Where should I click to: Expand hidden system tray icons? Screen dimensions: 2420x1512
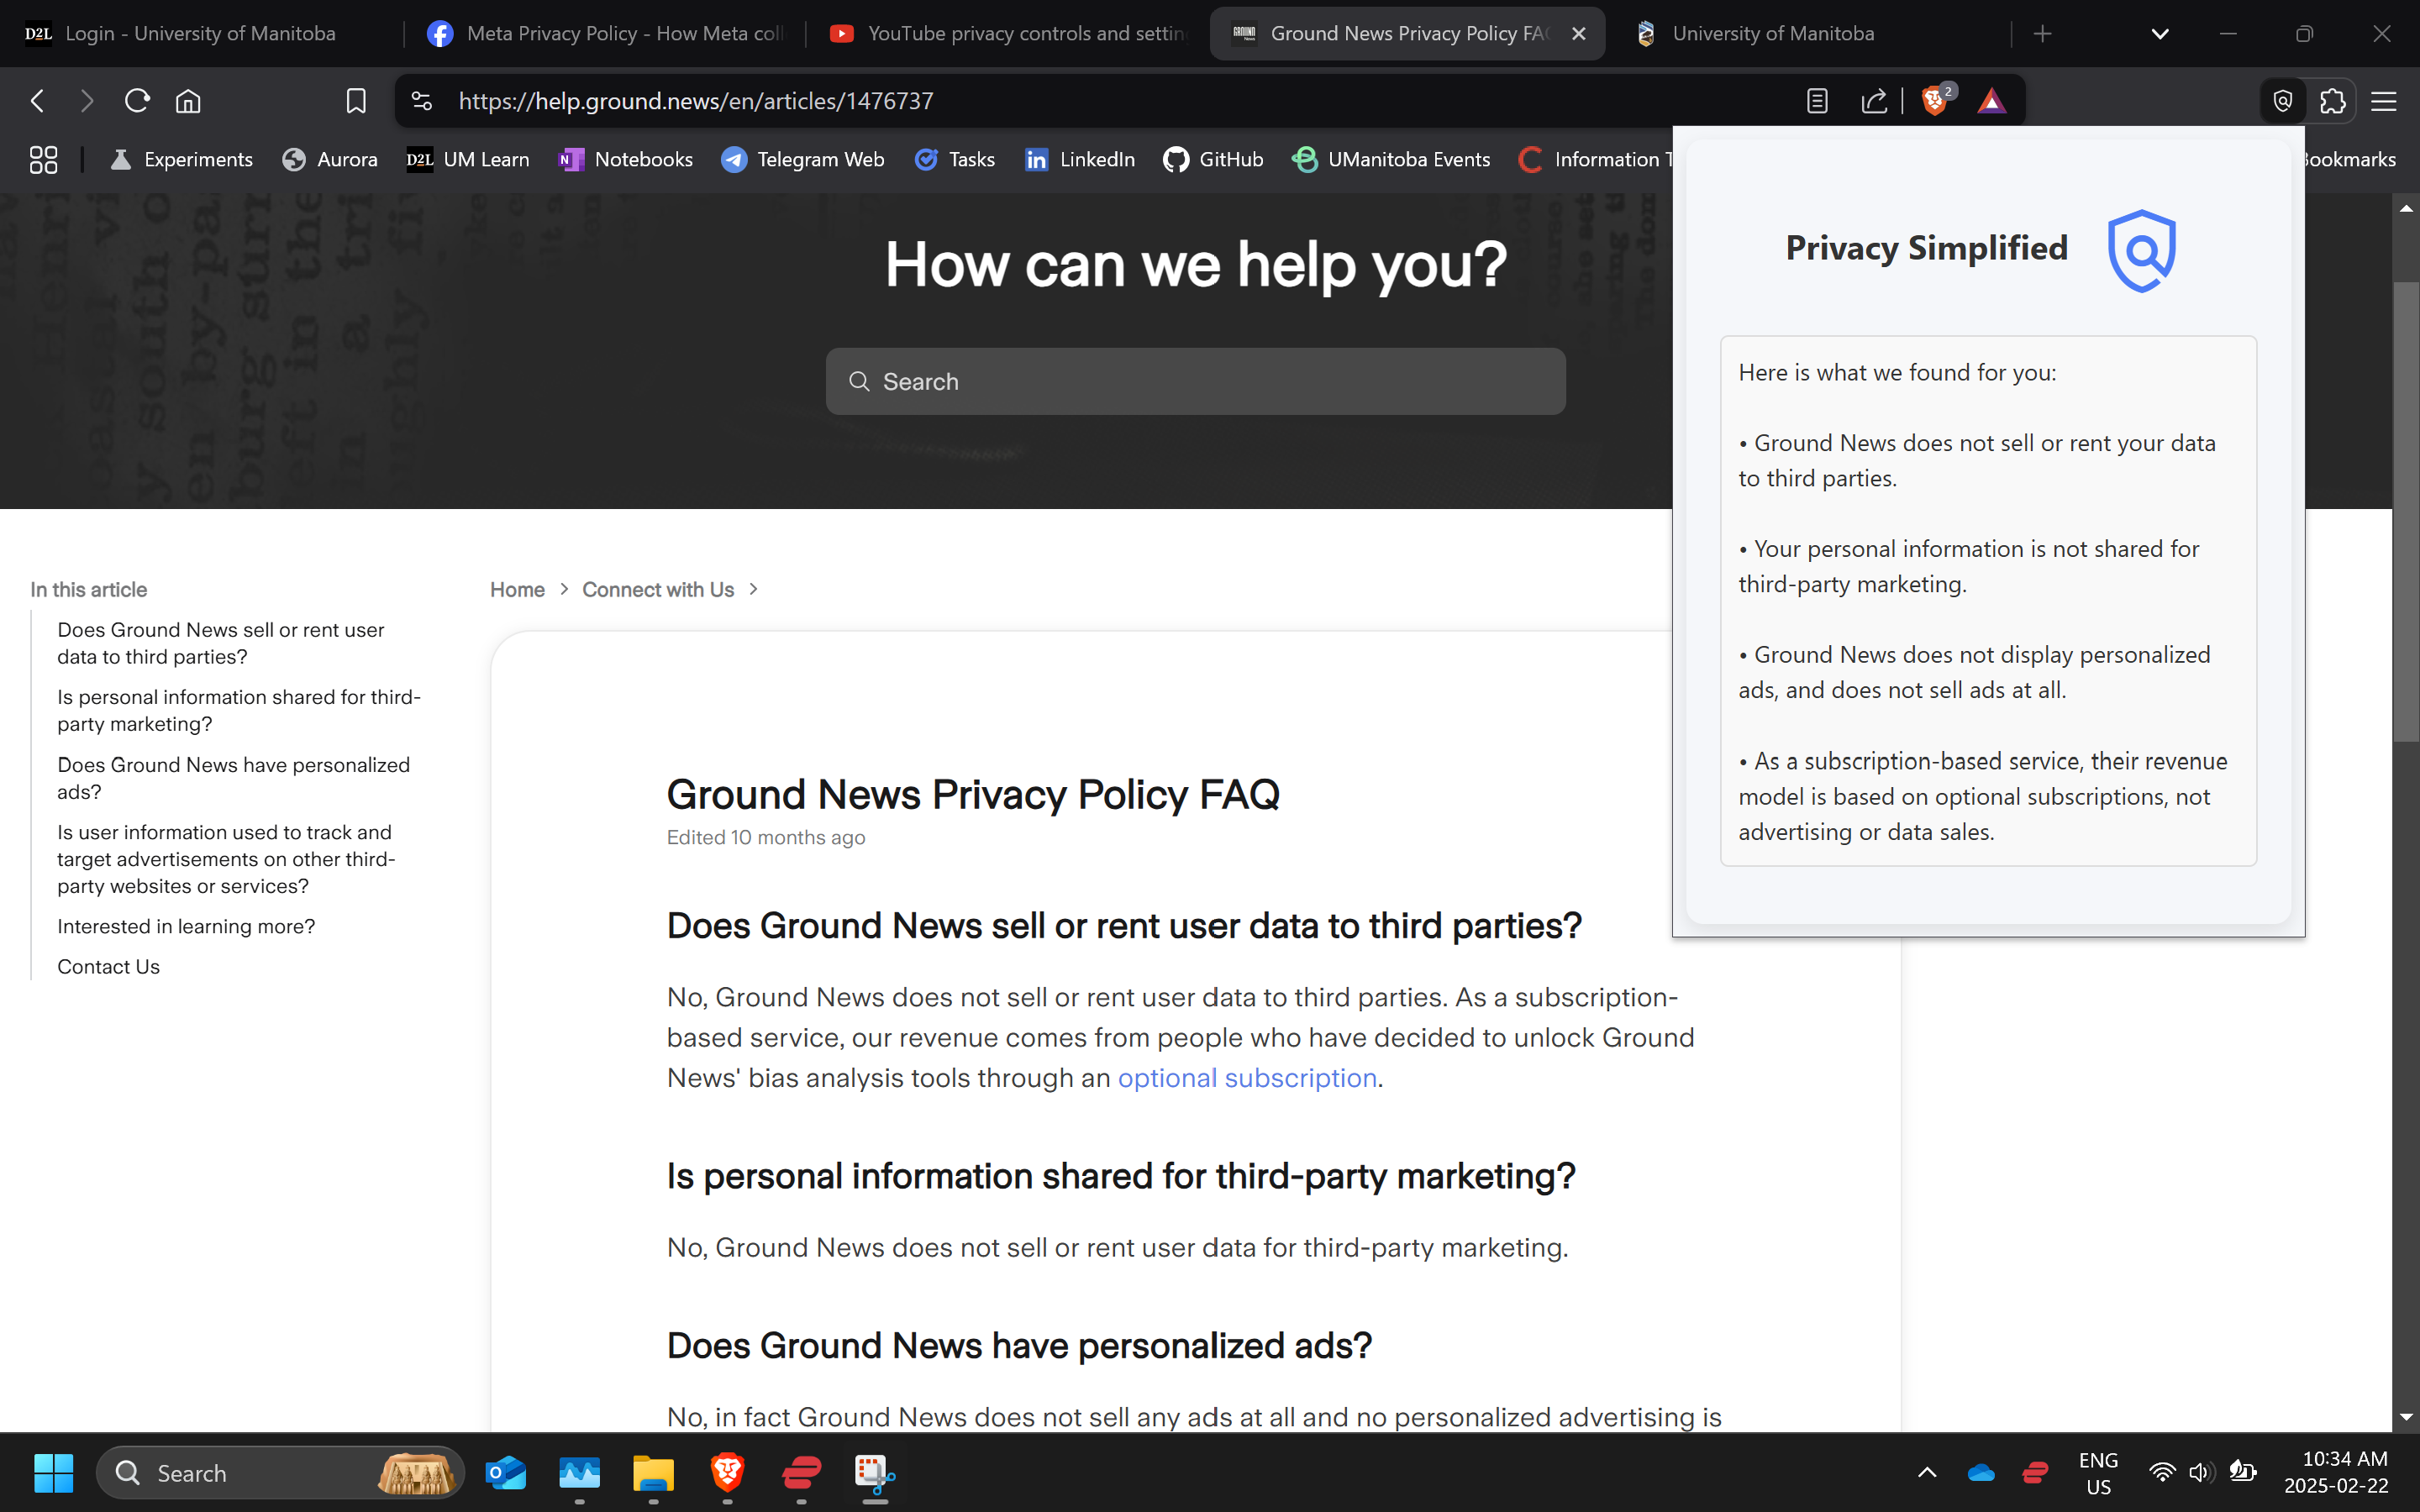[1926, 1472]
